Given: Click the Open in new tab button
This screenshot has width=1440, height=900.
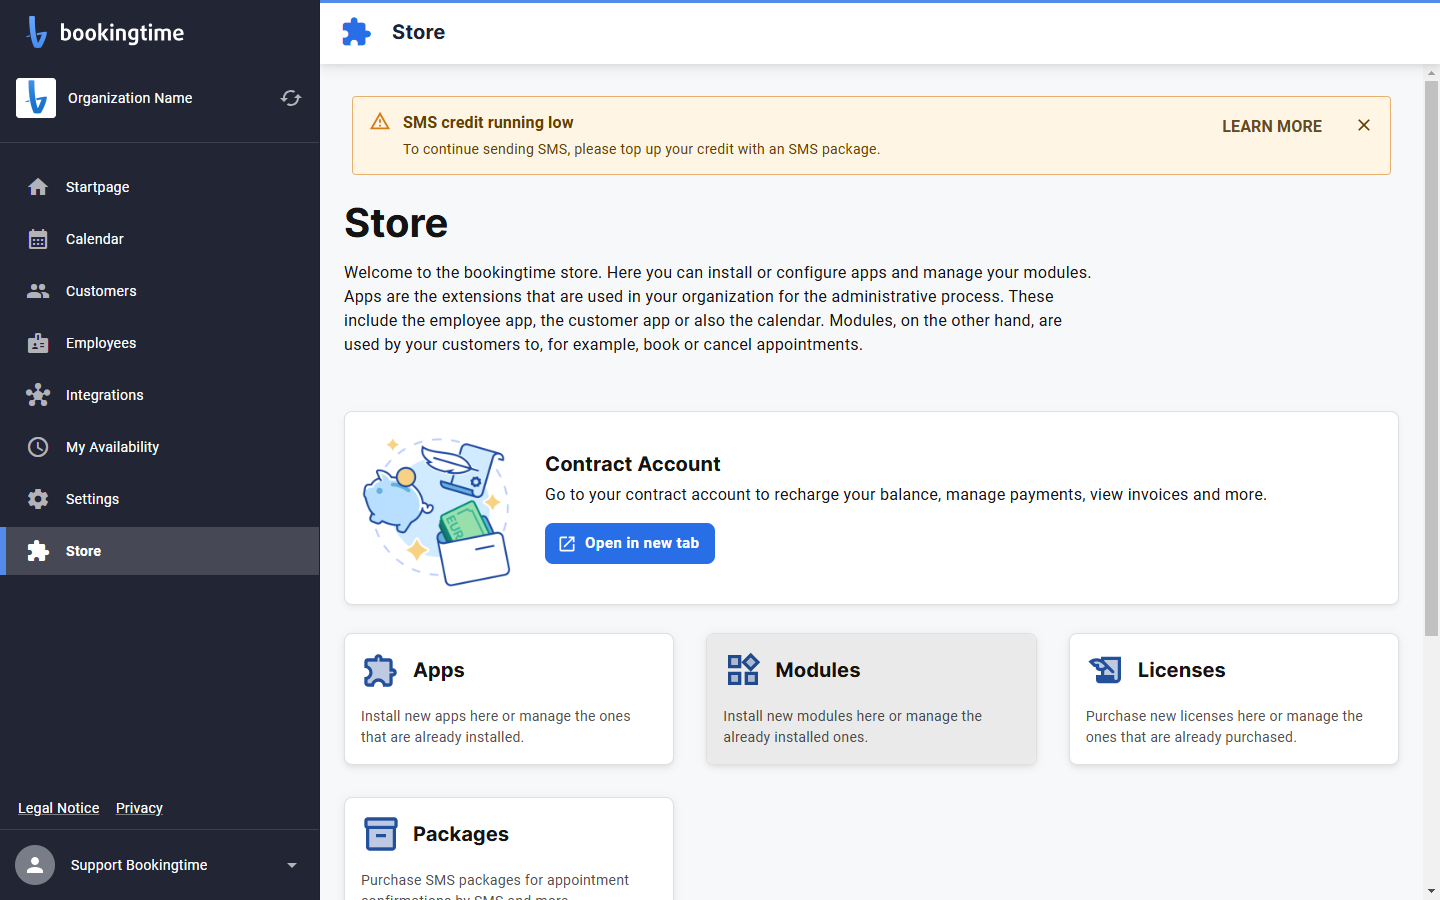Looking at the screenshot, I should coord(630,543).
